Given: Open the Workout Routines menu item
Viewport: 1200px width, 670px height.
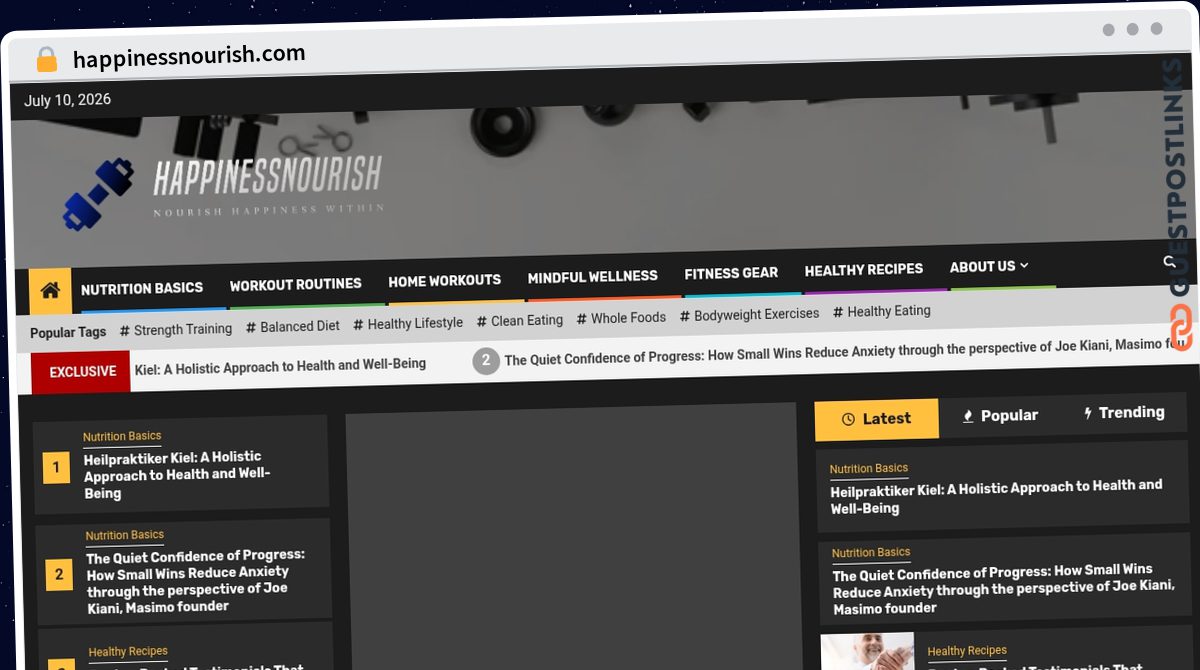Looking at the screenshot, I should (x=296, y=285).
